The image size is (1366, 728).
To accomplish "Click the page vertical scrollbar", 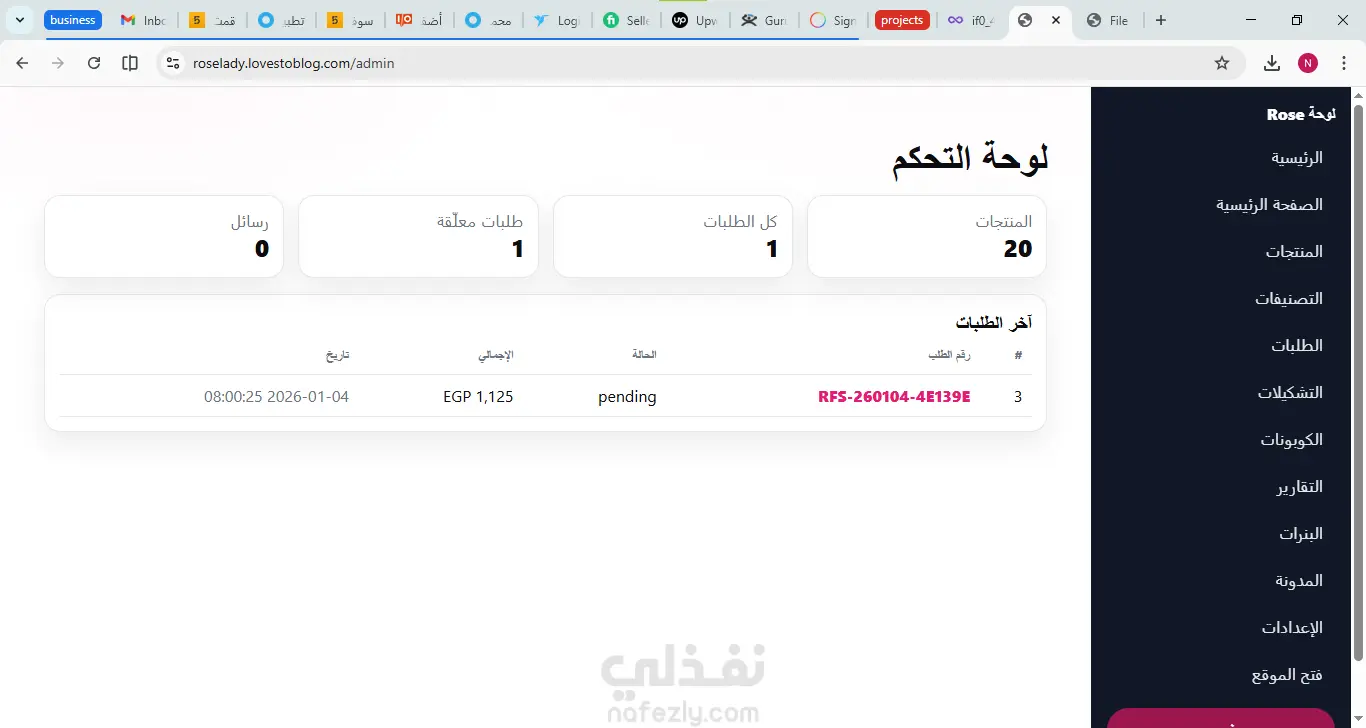I will pos(1358,380).
